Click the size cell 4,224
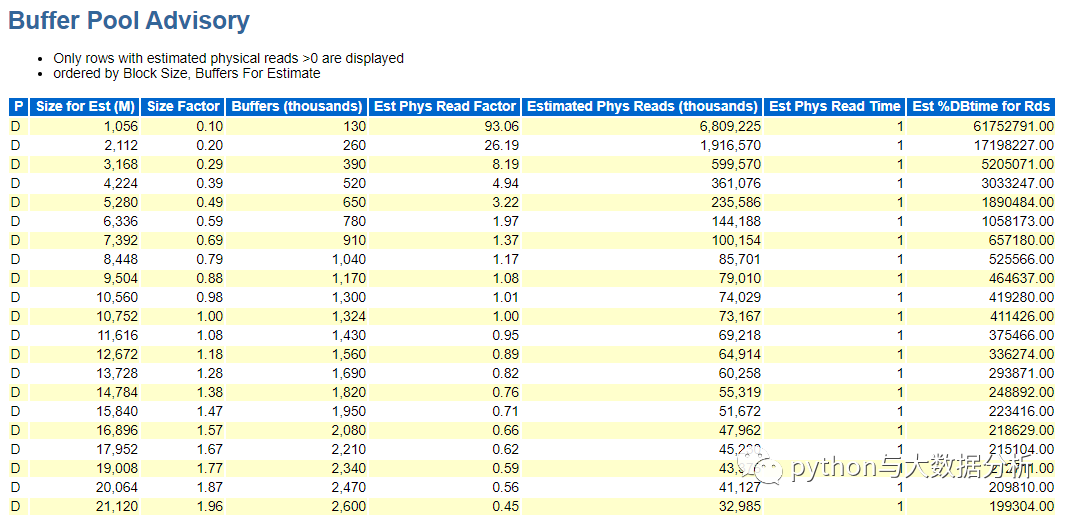Image resolution: width=1068 pixels, height=516 pixels. pyautogui.click(x=121, y=183)
